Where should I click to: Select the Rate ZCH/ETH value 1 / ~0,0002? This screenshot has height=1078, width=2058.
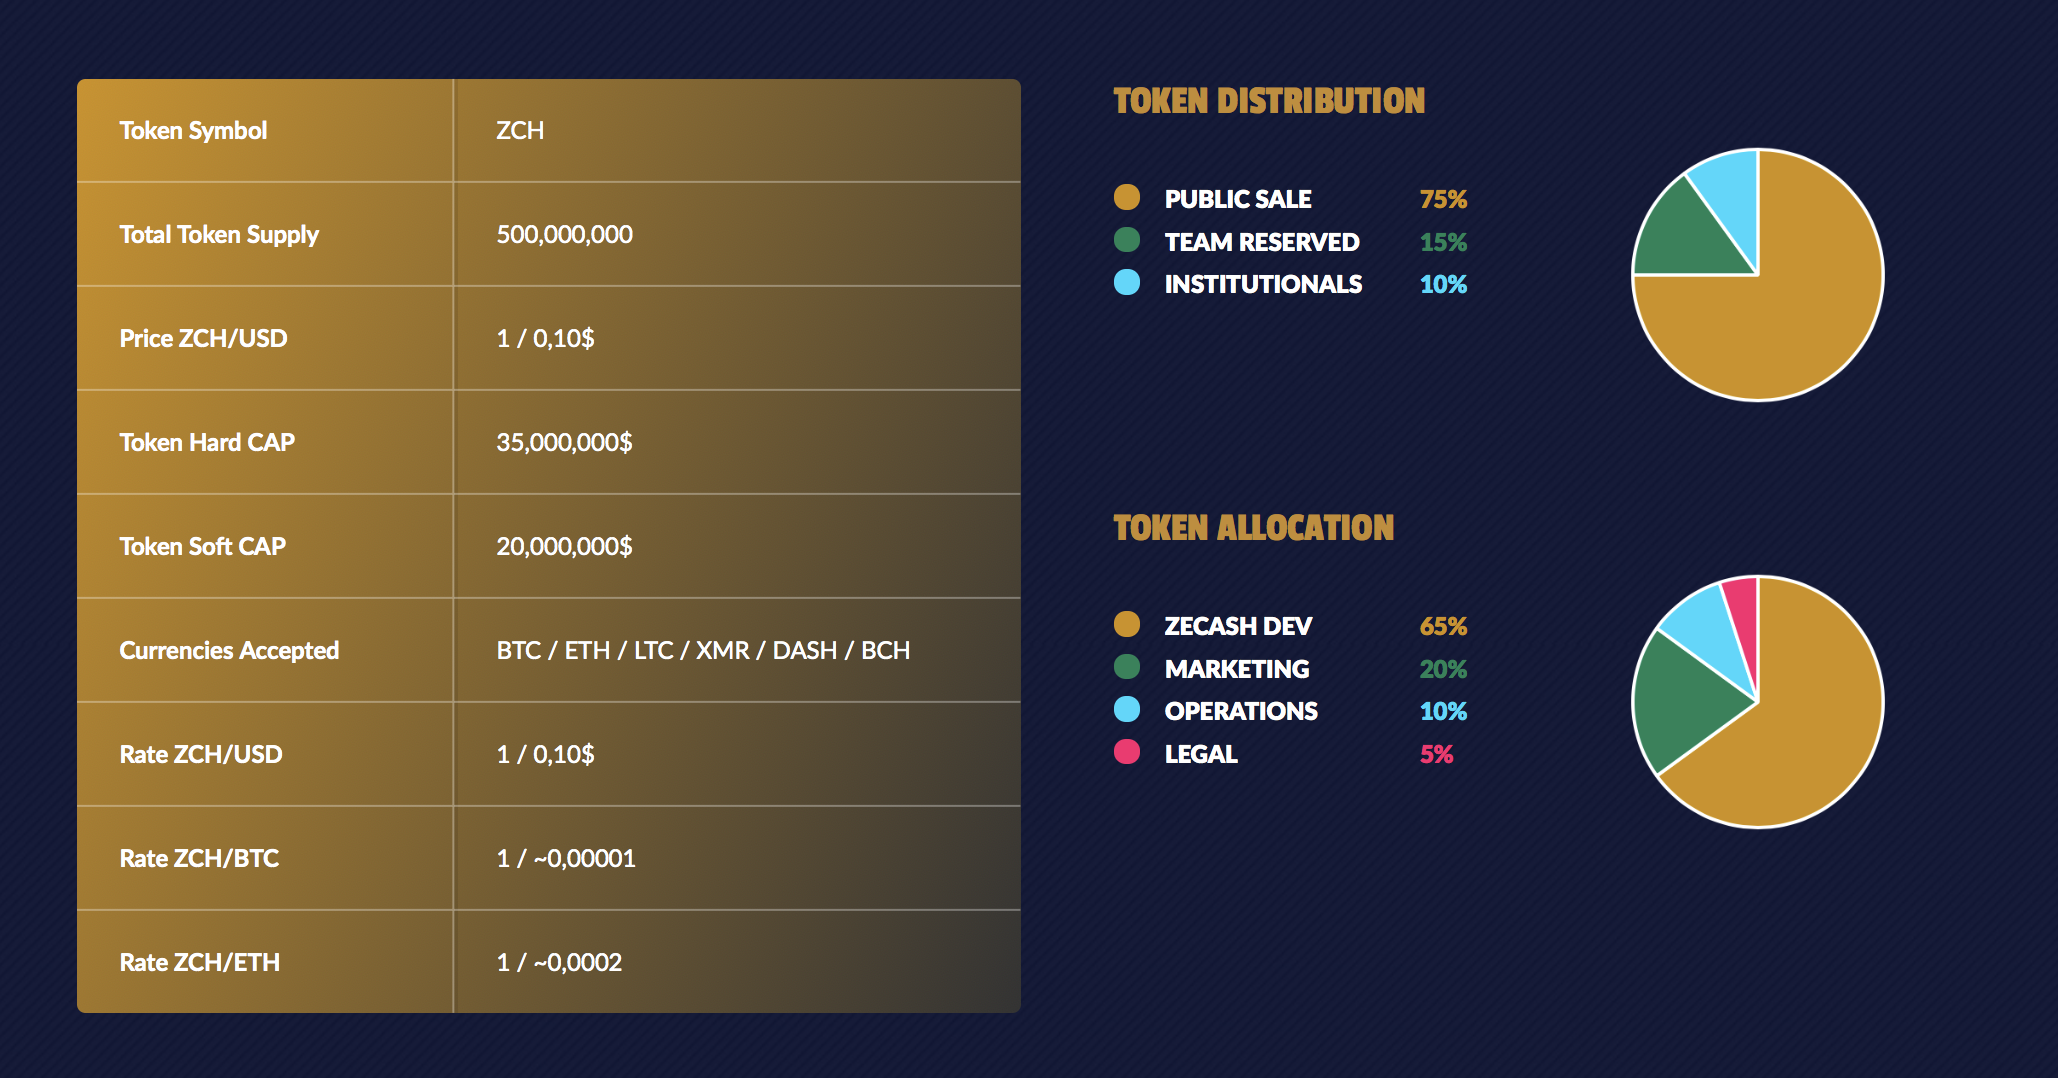pyautogui.click(x=559, y=963)
